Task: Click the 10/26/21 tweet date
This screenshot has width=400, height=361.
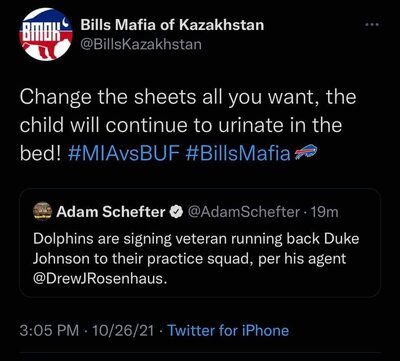Action: point(123,331)
